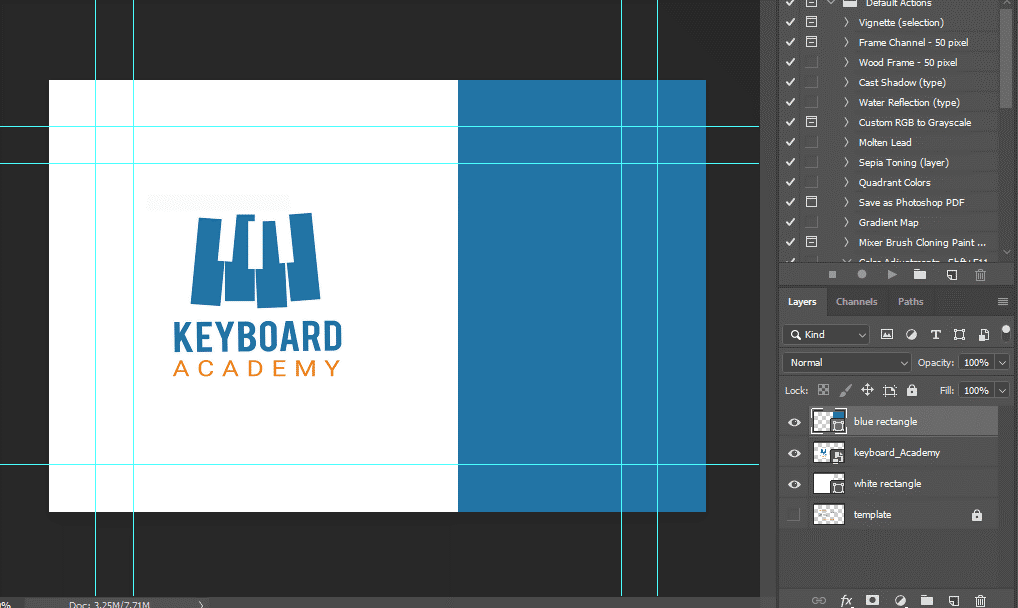The image size is (1018, 608).
Task: Toggle the Sepia Toning action checkmark
Action: point(790,162)
